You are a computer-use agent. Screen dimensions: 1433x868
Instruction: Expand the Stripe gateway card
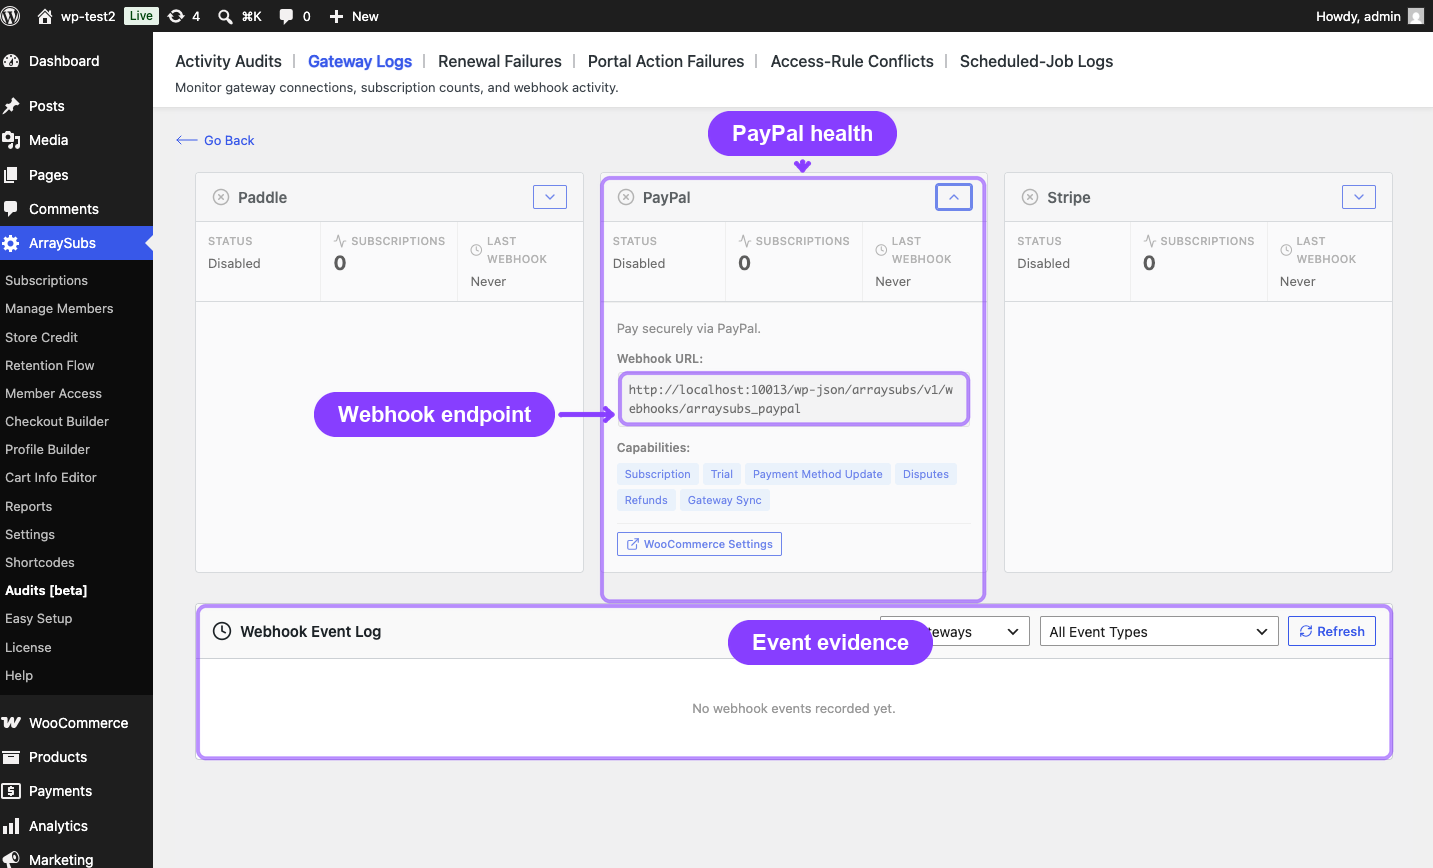[x=1359, y=197]
